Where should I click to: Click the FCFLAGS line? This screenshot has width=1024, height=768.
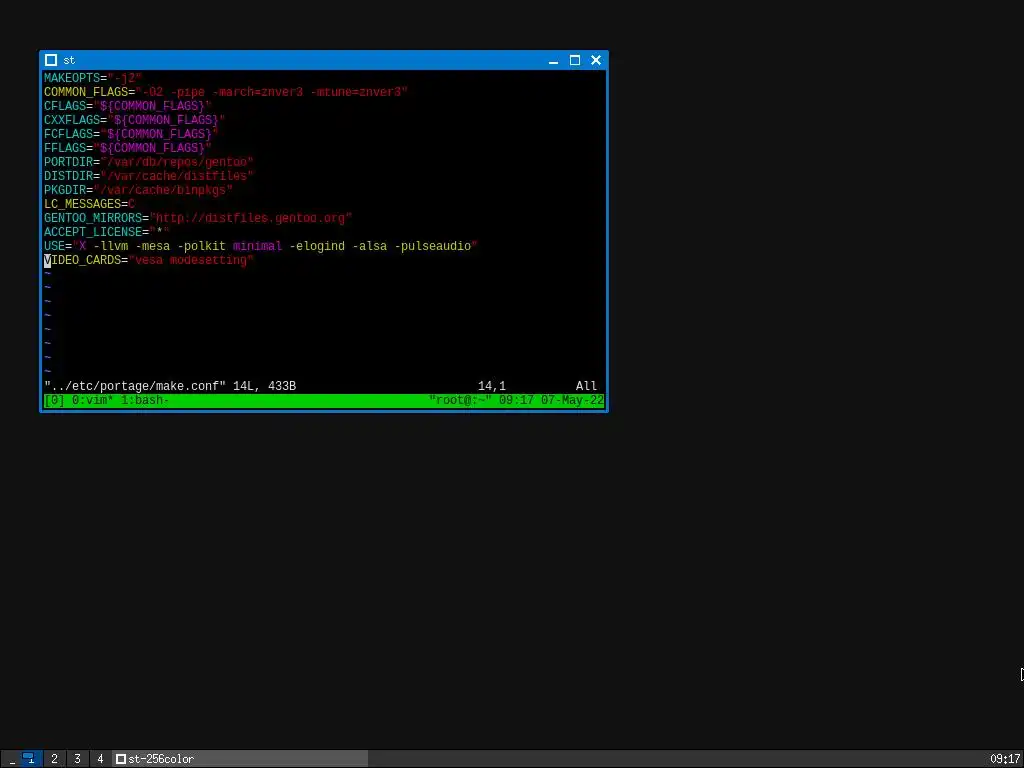[131, 134]
